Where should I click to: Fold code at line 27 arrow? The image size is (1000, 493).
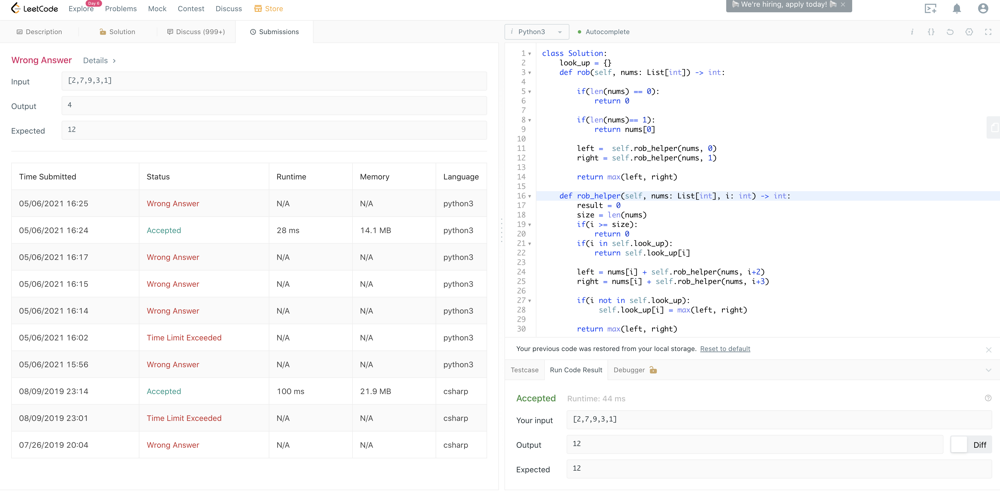(530, 300)
